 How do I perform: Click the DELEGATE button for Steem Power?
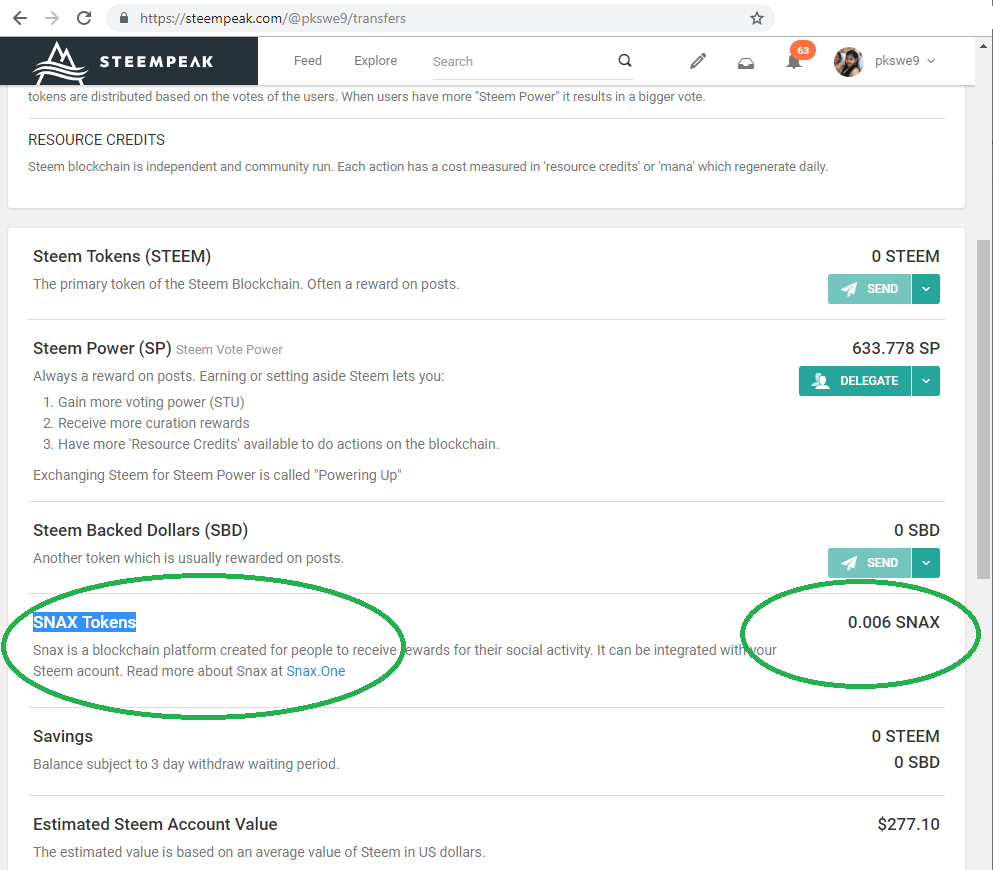[x=854, y=381]
